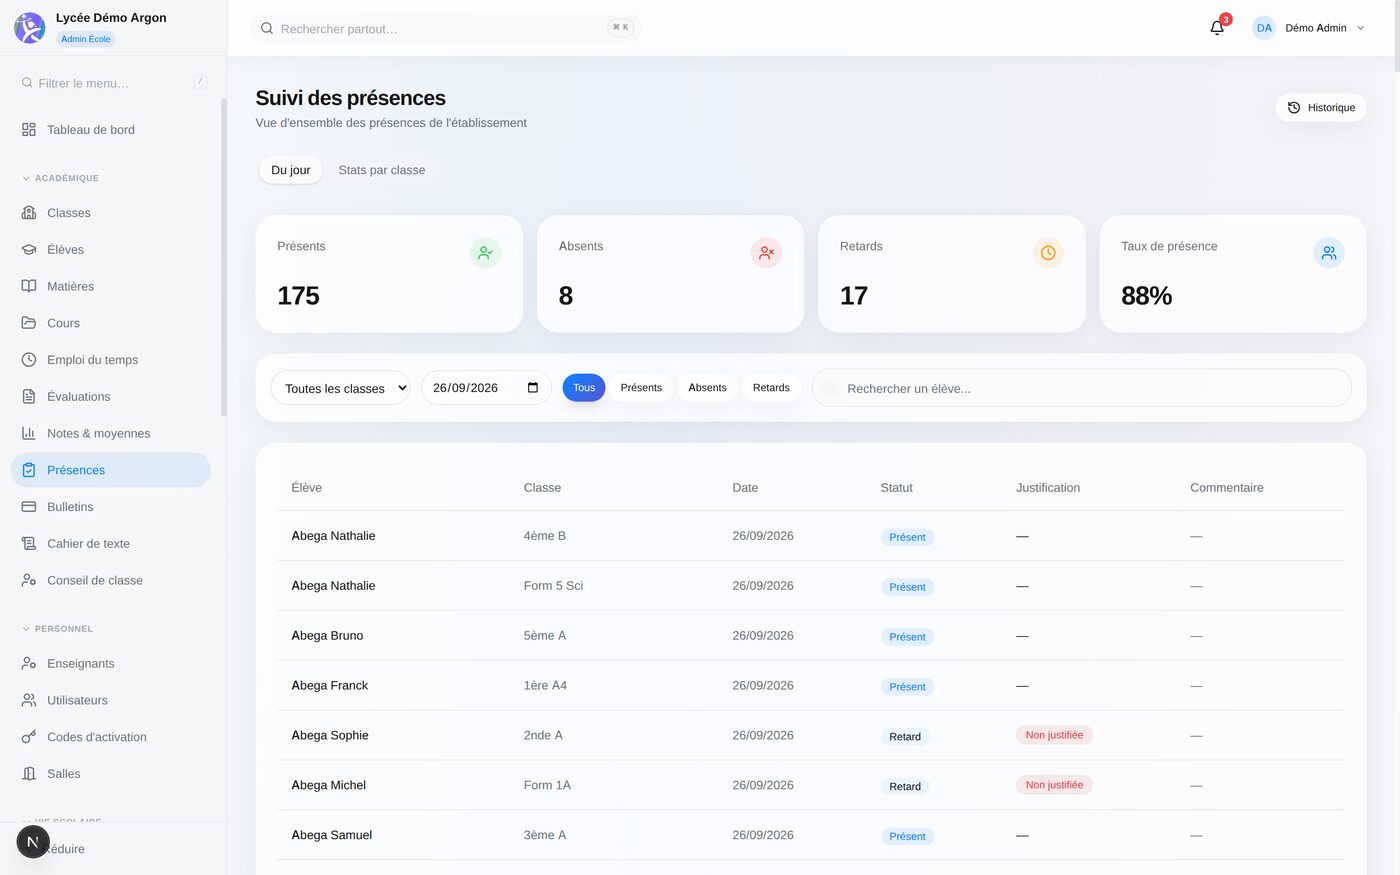Screen dimensions: 1400x875
Task: Focus the Rechercher partout search bar
Action: coord(445,28)
